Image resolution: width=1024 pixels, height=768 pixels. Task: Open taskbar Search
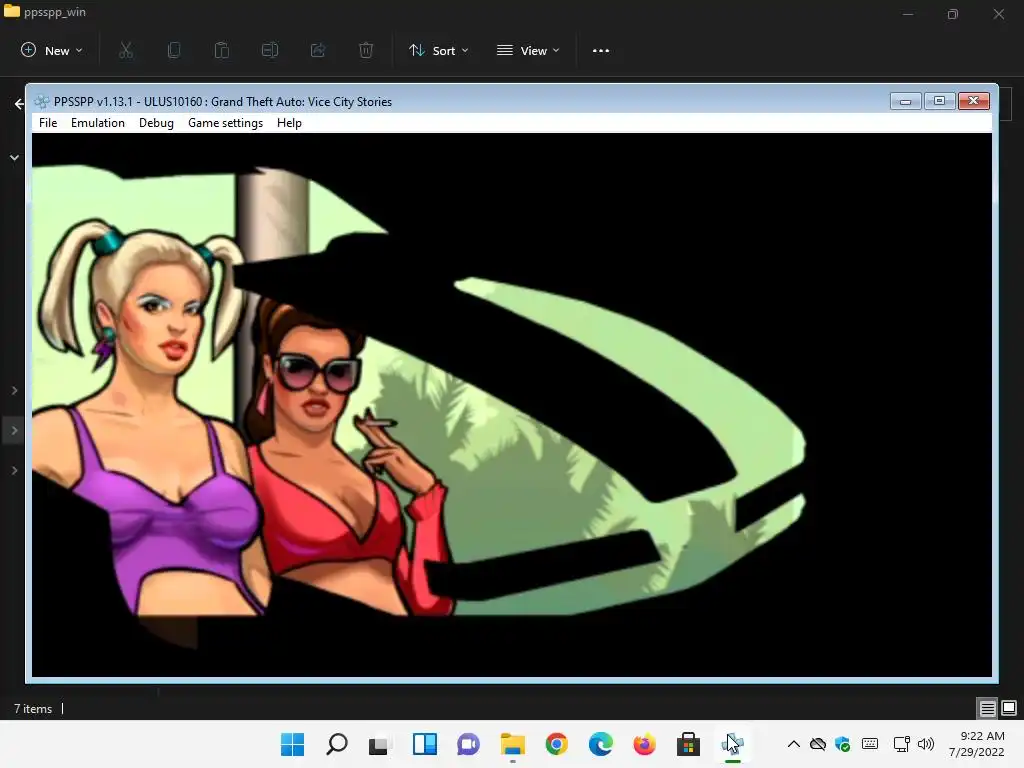point(336,744)
